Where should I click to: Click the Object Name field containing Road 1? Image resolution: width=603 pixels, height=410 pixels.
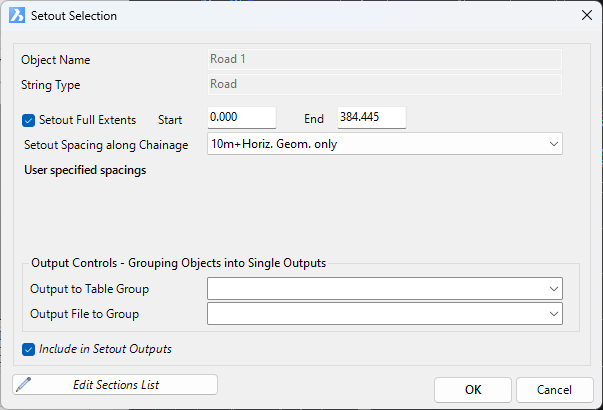pyautogui.click(x=385, y=59)
